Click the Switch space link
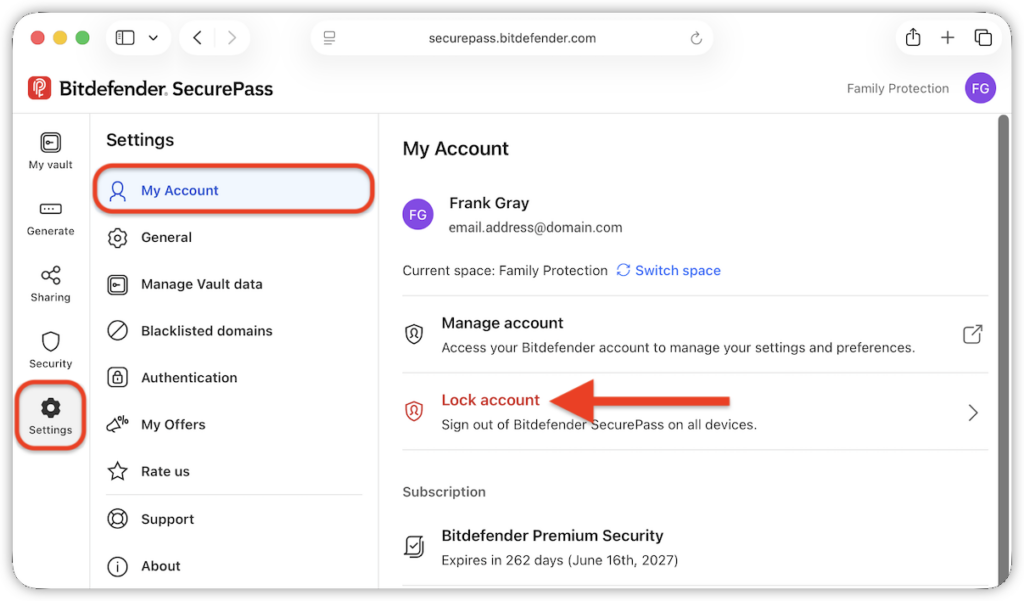Screen dimensions: 1024x601 pos(669,270)
